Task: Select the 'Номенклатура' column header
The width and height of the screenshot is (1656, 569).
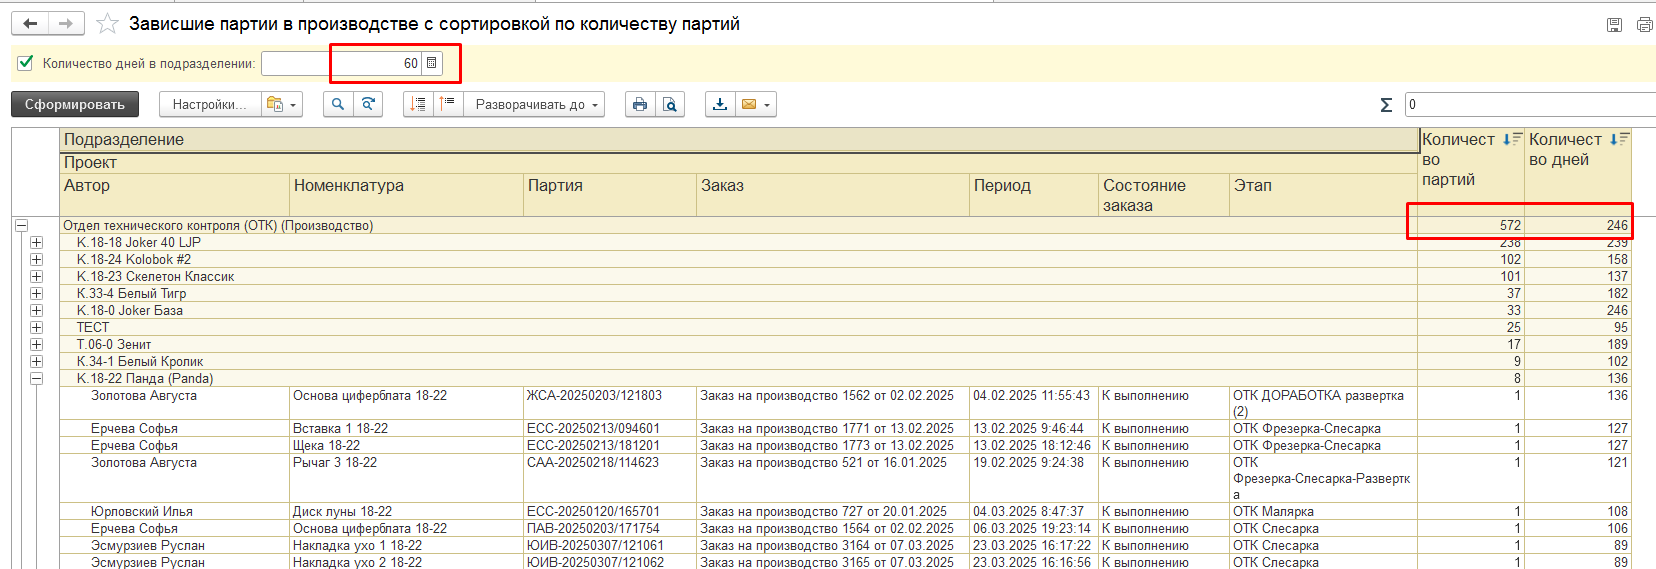Action: 349,186
